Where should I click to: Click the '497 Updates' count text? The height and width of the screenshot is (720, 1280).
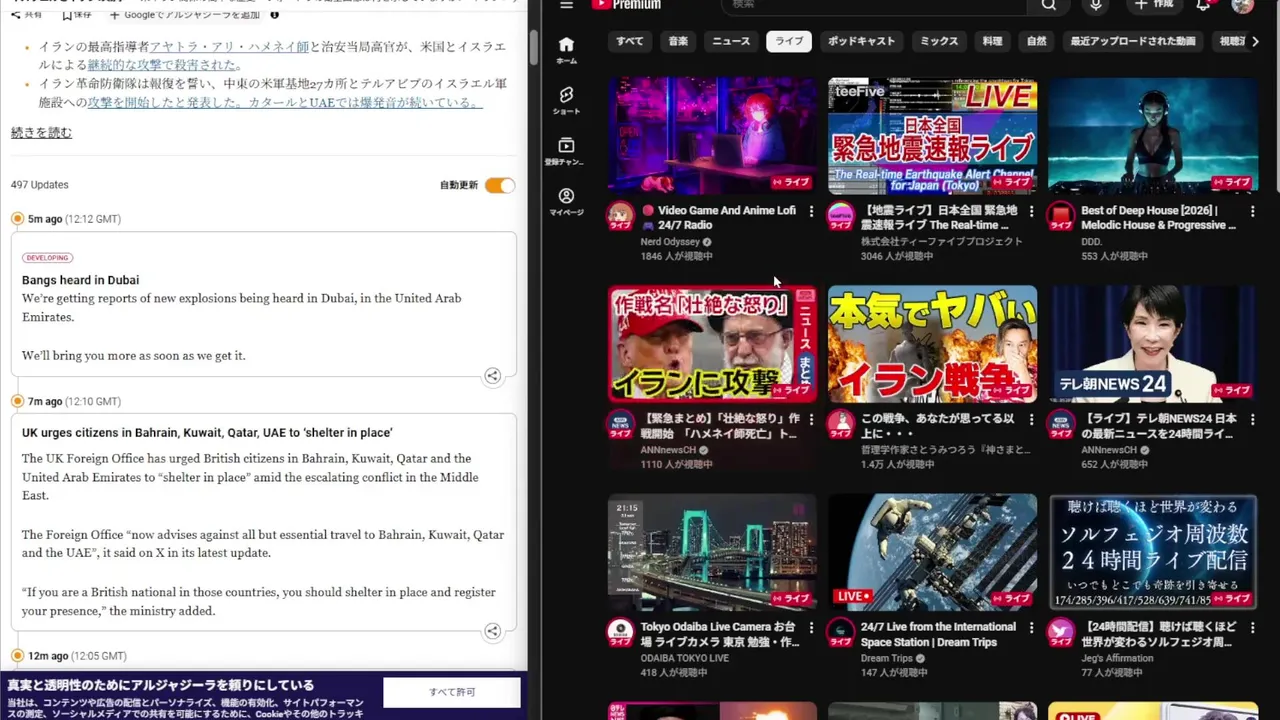(x=40, y=185)
